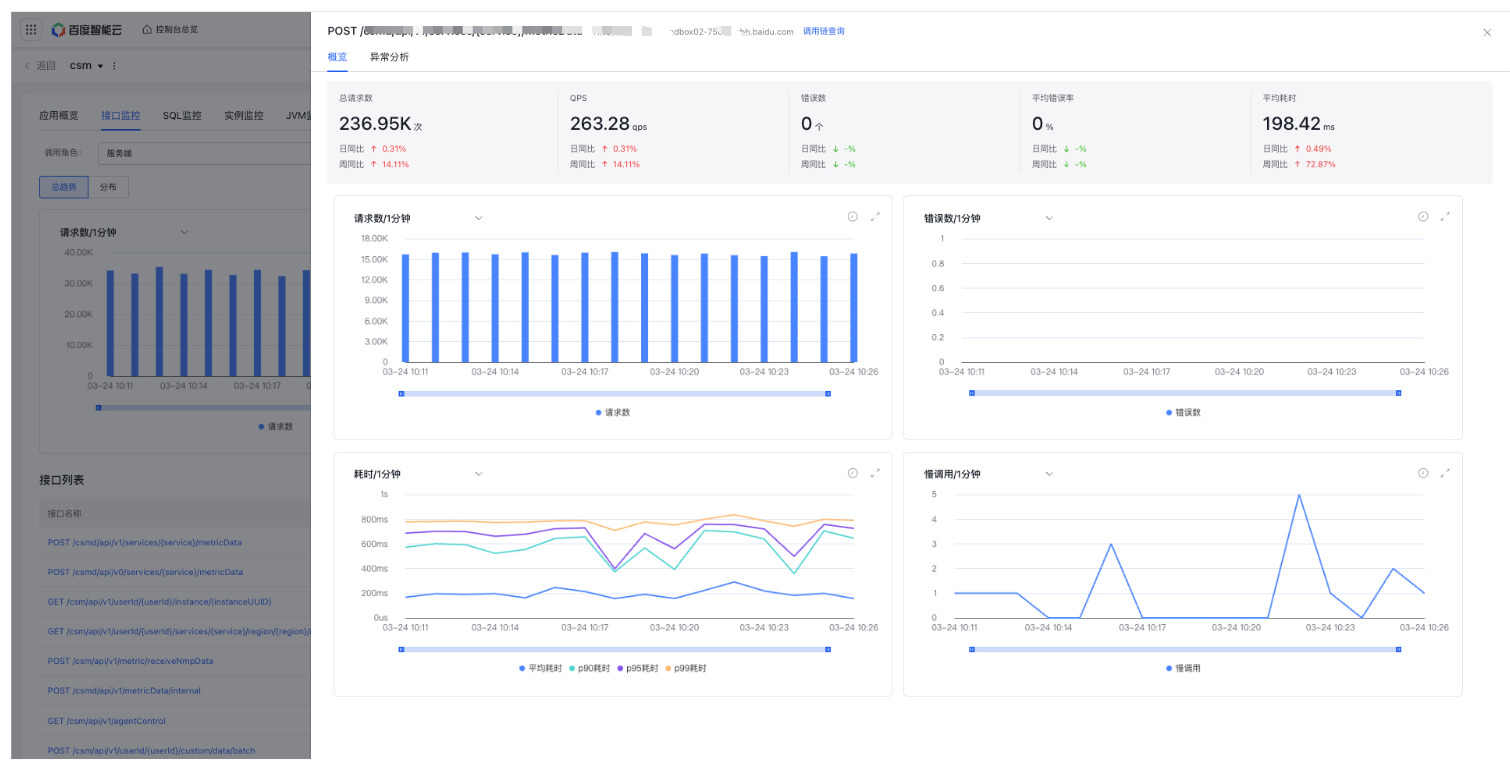The height and width of the screenshot is (771, 1510).
Task: Open POST /csmd/api/v1/metricData/internal interface
Action: click(x=124, y=691)
